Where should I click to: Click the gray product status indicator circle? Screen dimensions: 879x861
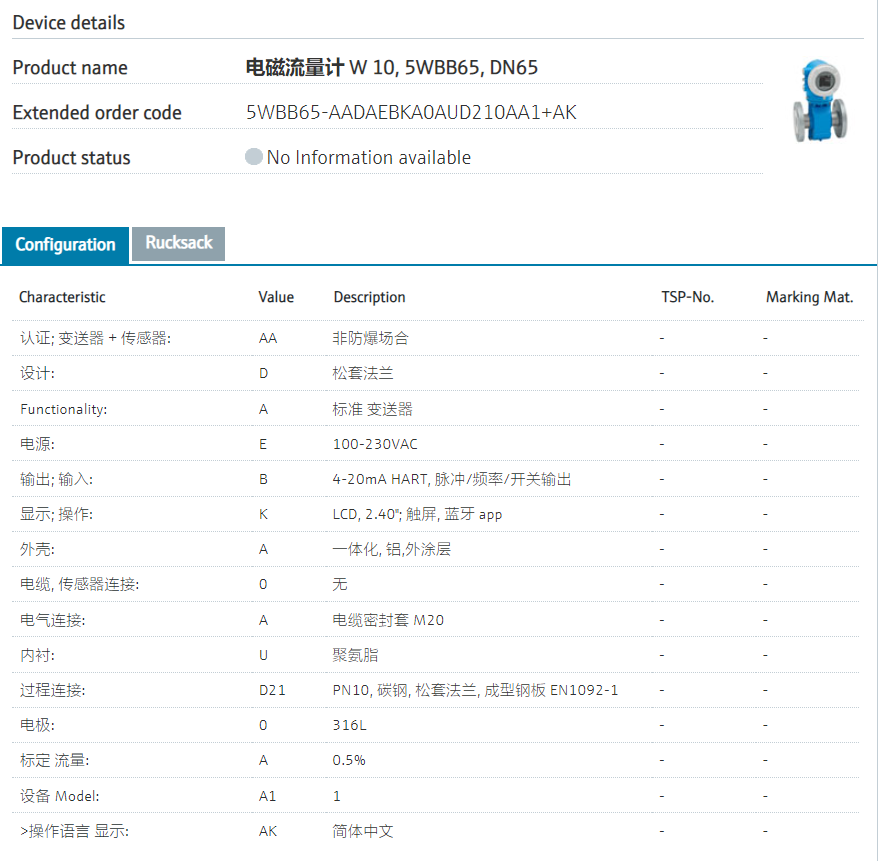[254, 157]
